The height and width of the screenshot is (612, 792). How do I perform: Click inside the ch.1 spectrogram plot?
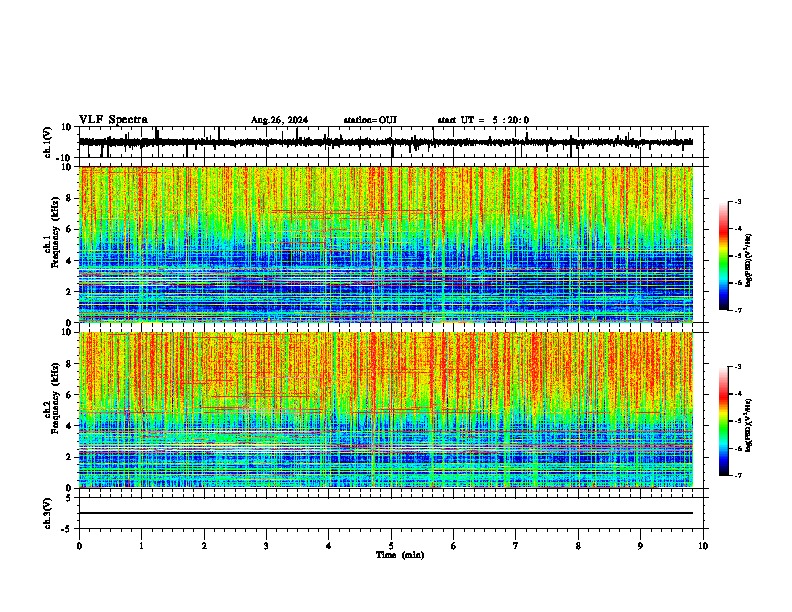click(x=386, y=244)
